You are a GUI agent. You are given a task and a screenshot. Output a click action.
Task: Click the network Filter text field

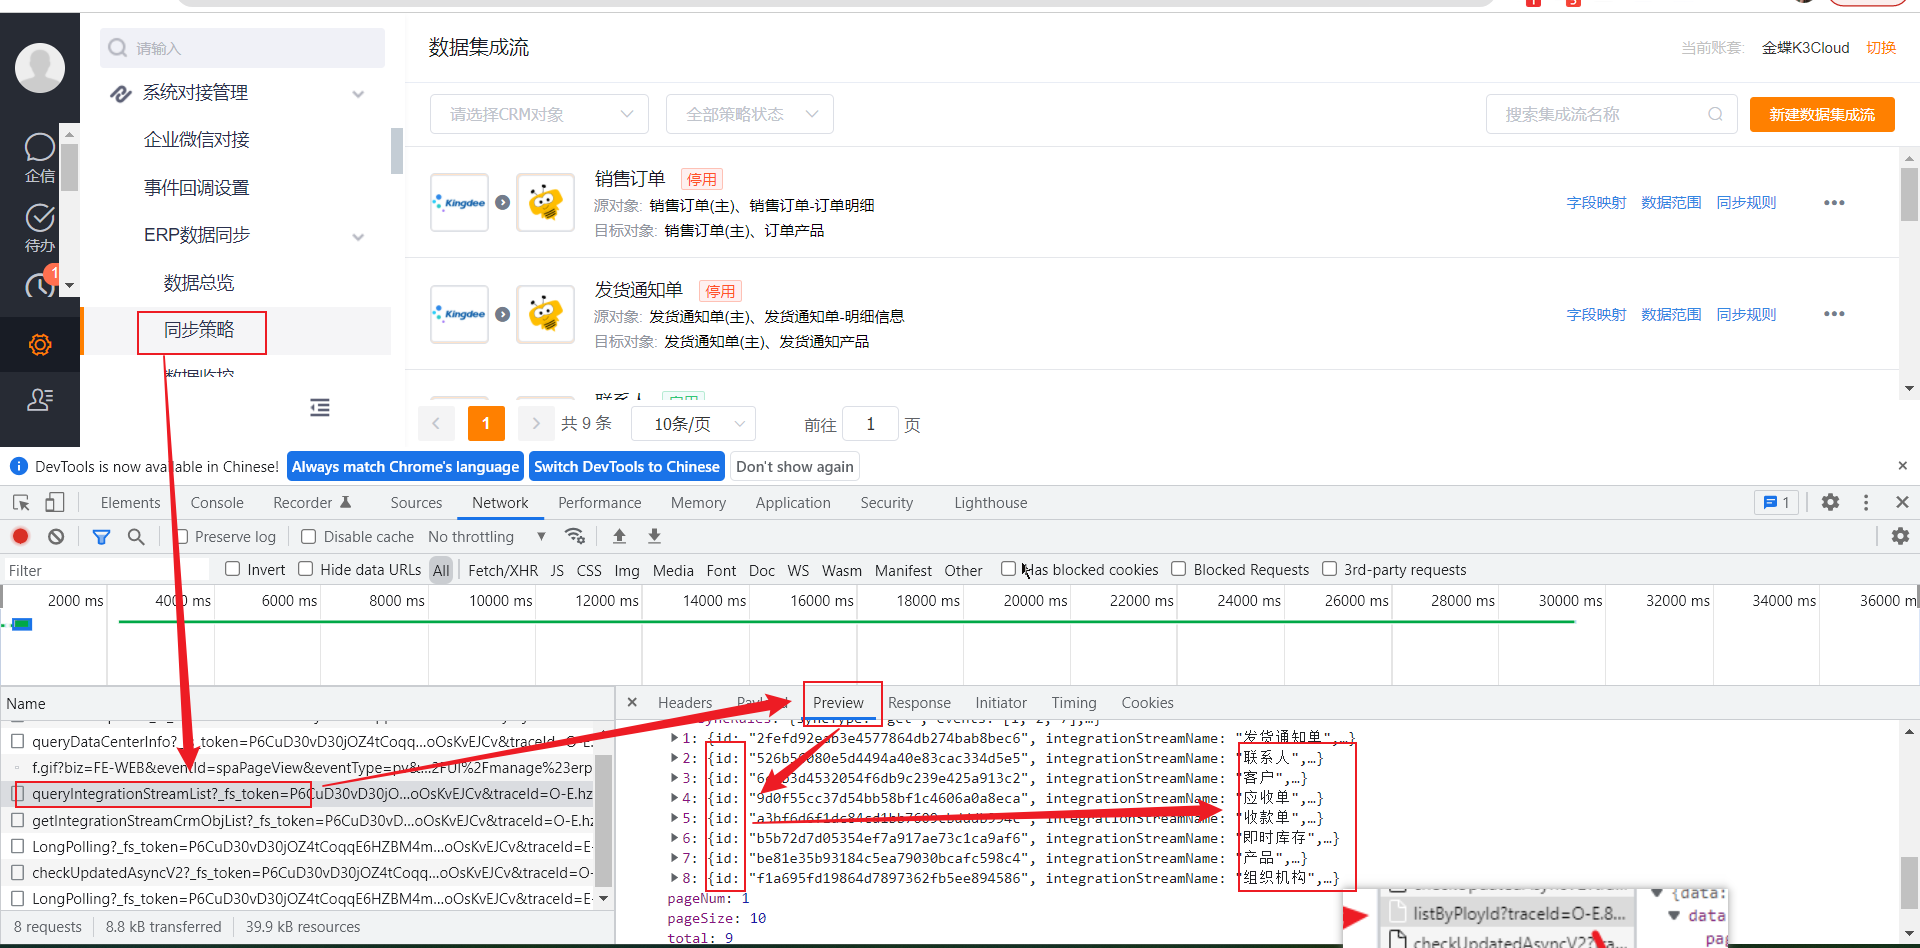[x=106, y=570]
